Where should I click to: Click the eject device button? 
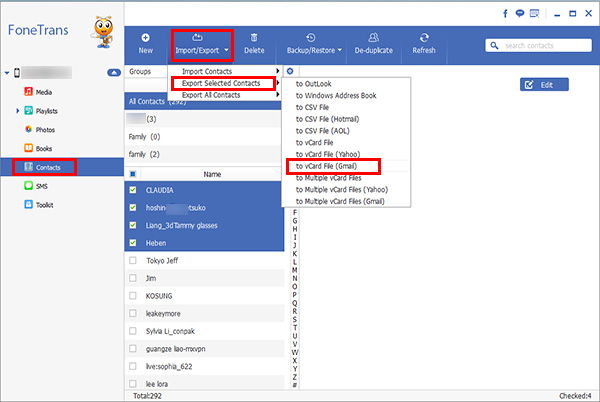[x=114, y=72]
